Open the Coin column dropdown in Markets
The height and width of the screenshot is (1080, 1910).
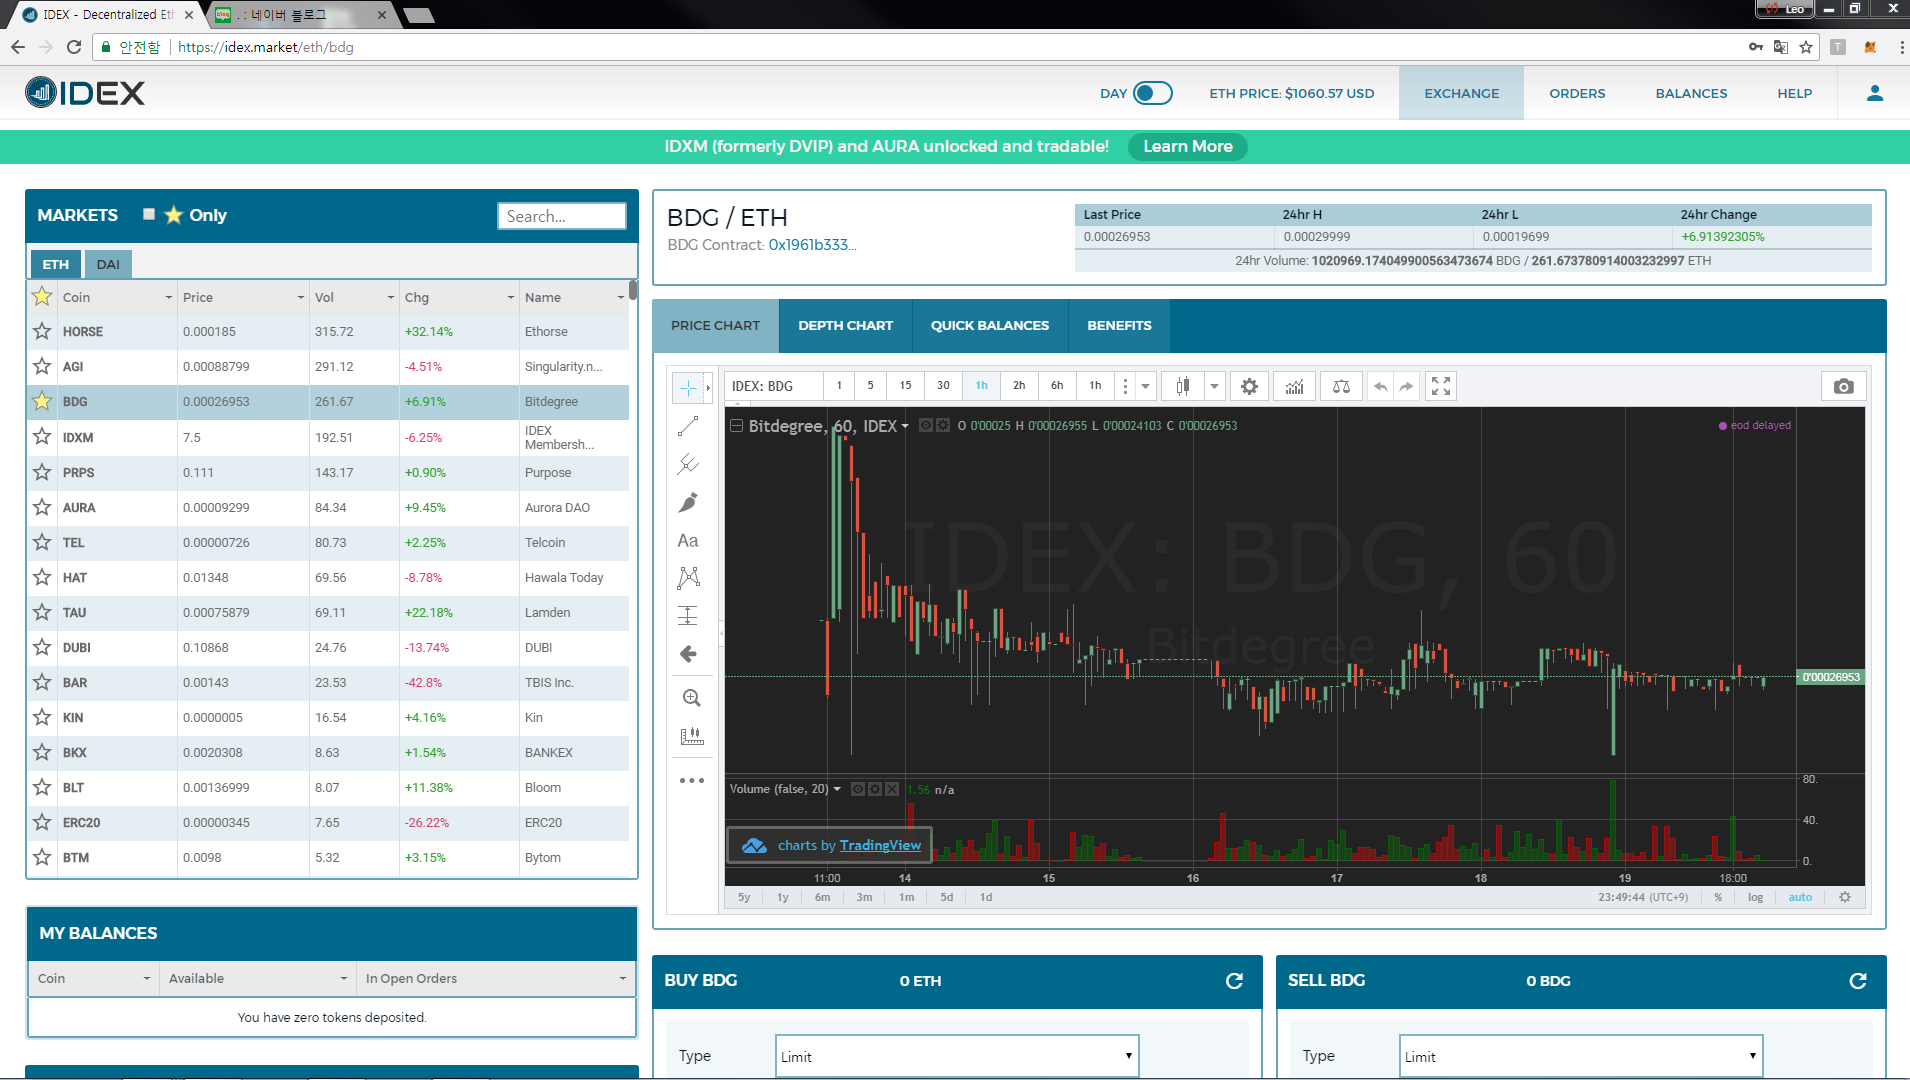(x=168, y=297)
